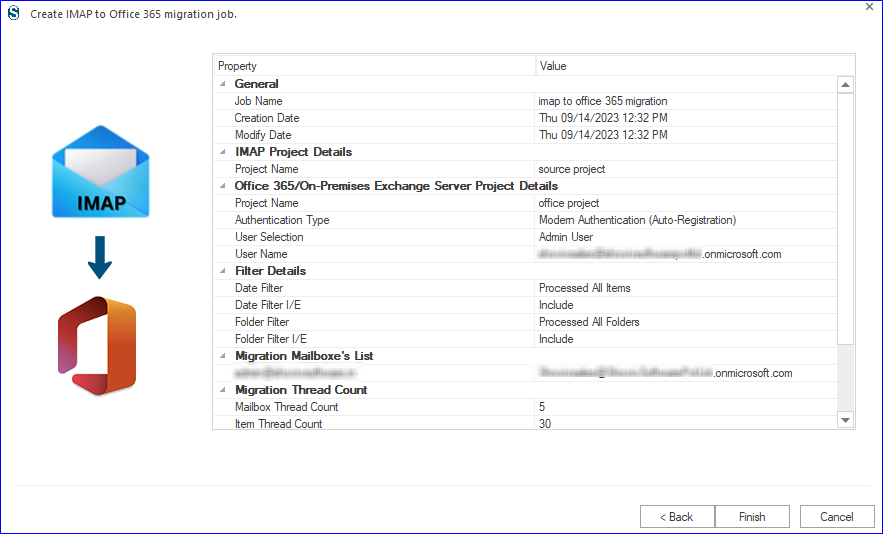
Task: Select the 'office project' value
Action: pyautogui.click(x=569, y=203)
